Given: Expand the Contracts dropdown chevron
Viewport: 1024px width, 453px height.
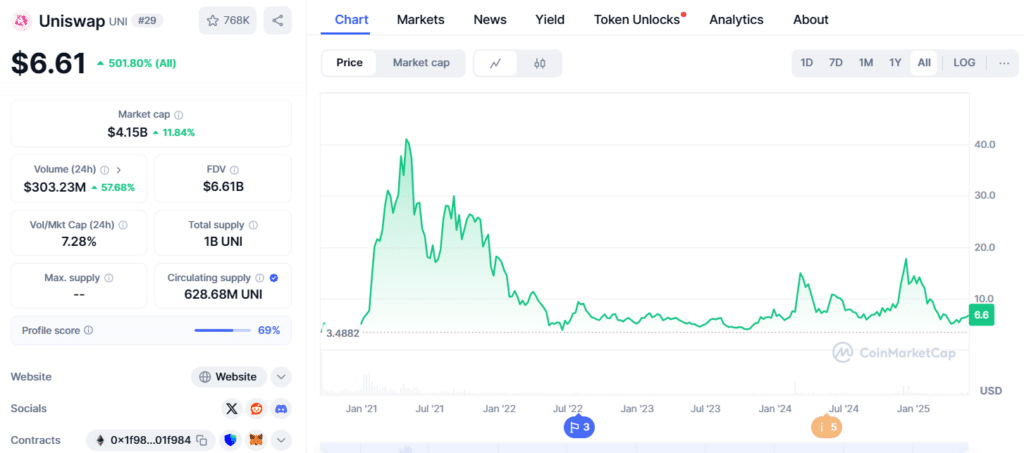Looking at the screenshot, I should (281, 440).
